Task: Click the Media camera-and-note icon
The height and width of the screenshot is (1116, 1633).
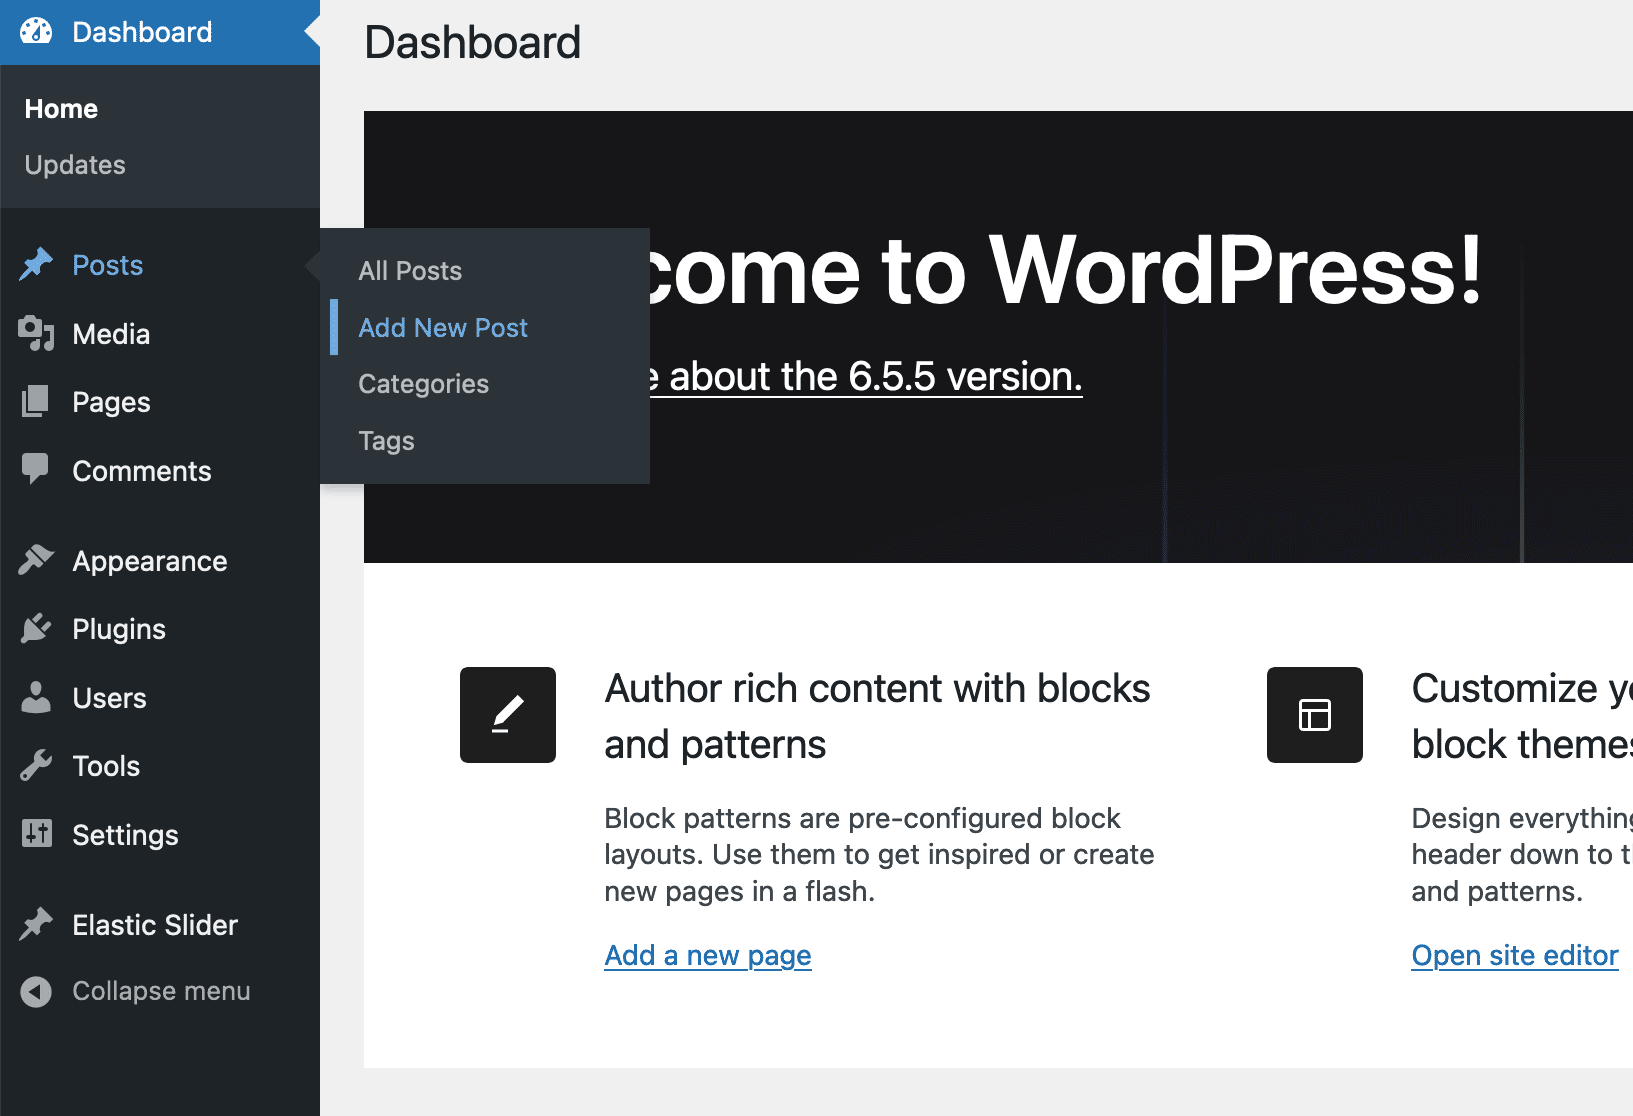Action: click(x=36, y=334)
